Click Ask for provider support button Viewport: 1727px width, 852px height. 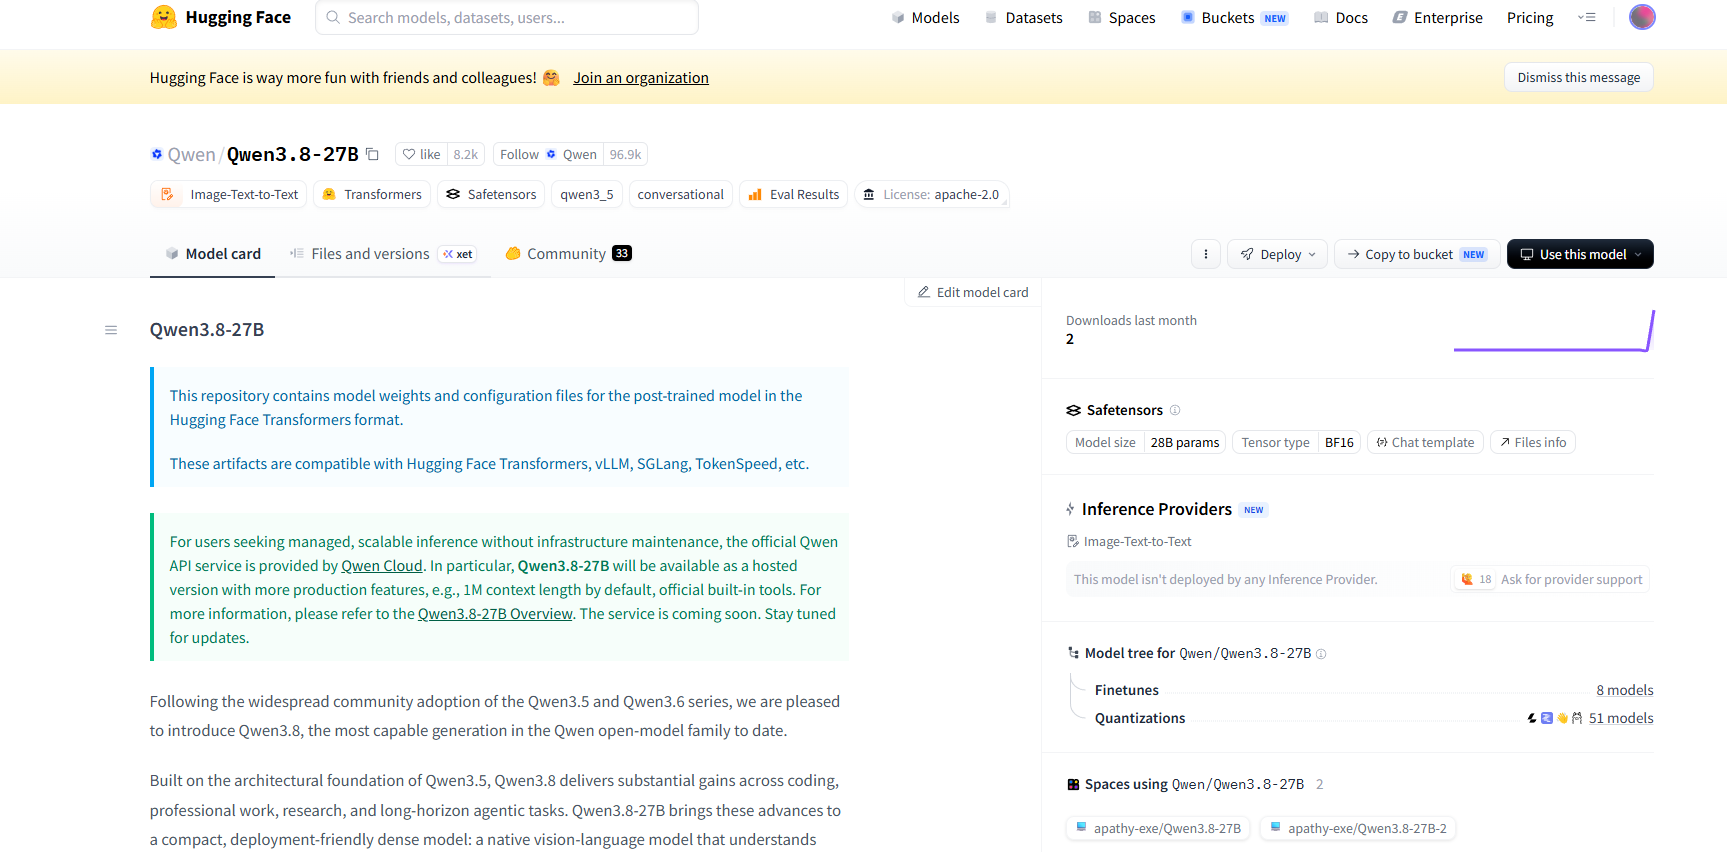click(1550, 579)
